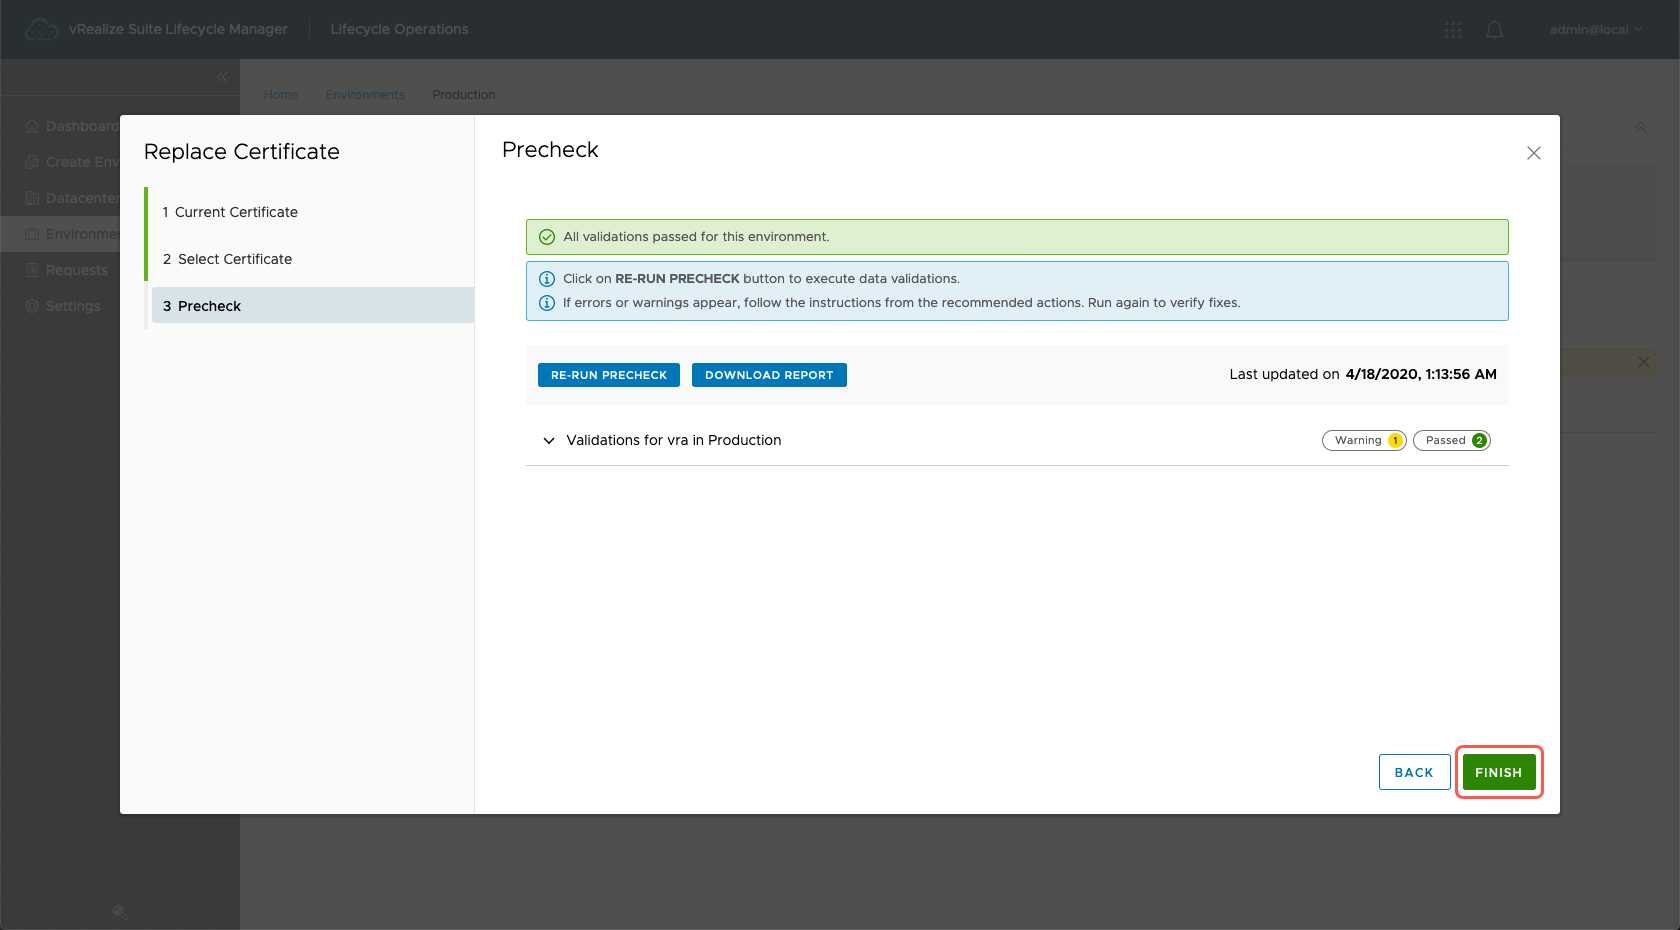Click the Settings gear icon in sidebar

click(32, 306)
